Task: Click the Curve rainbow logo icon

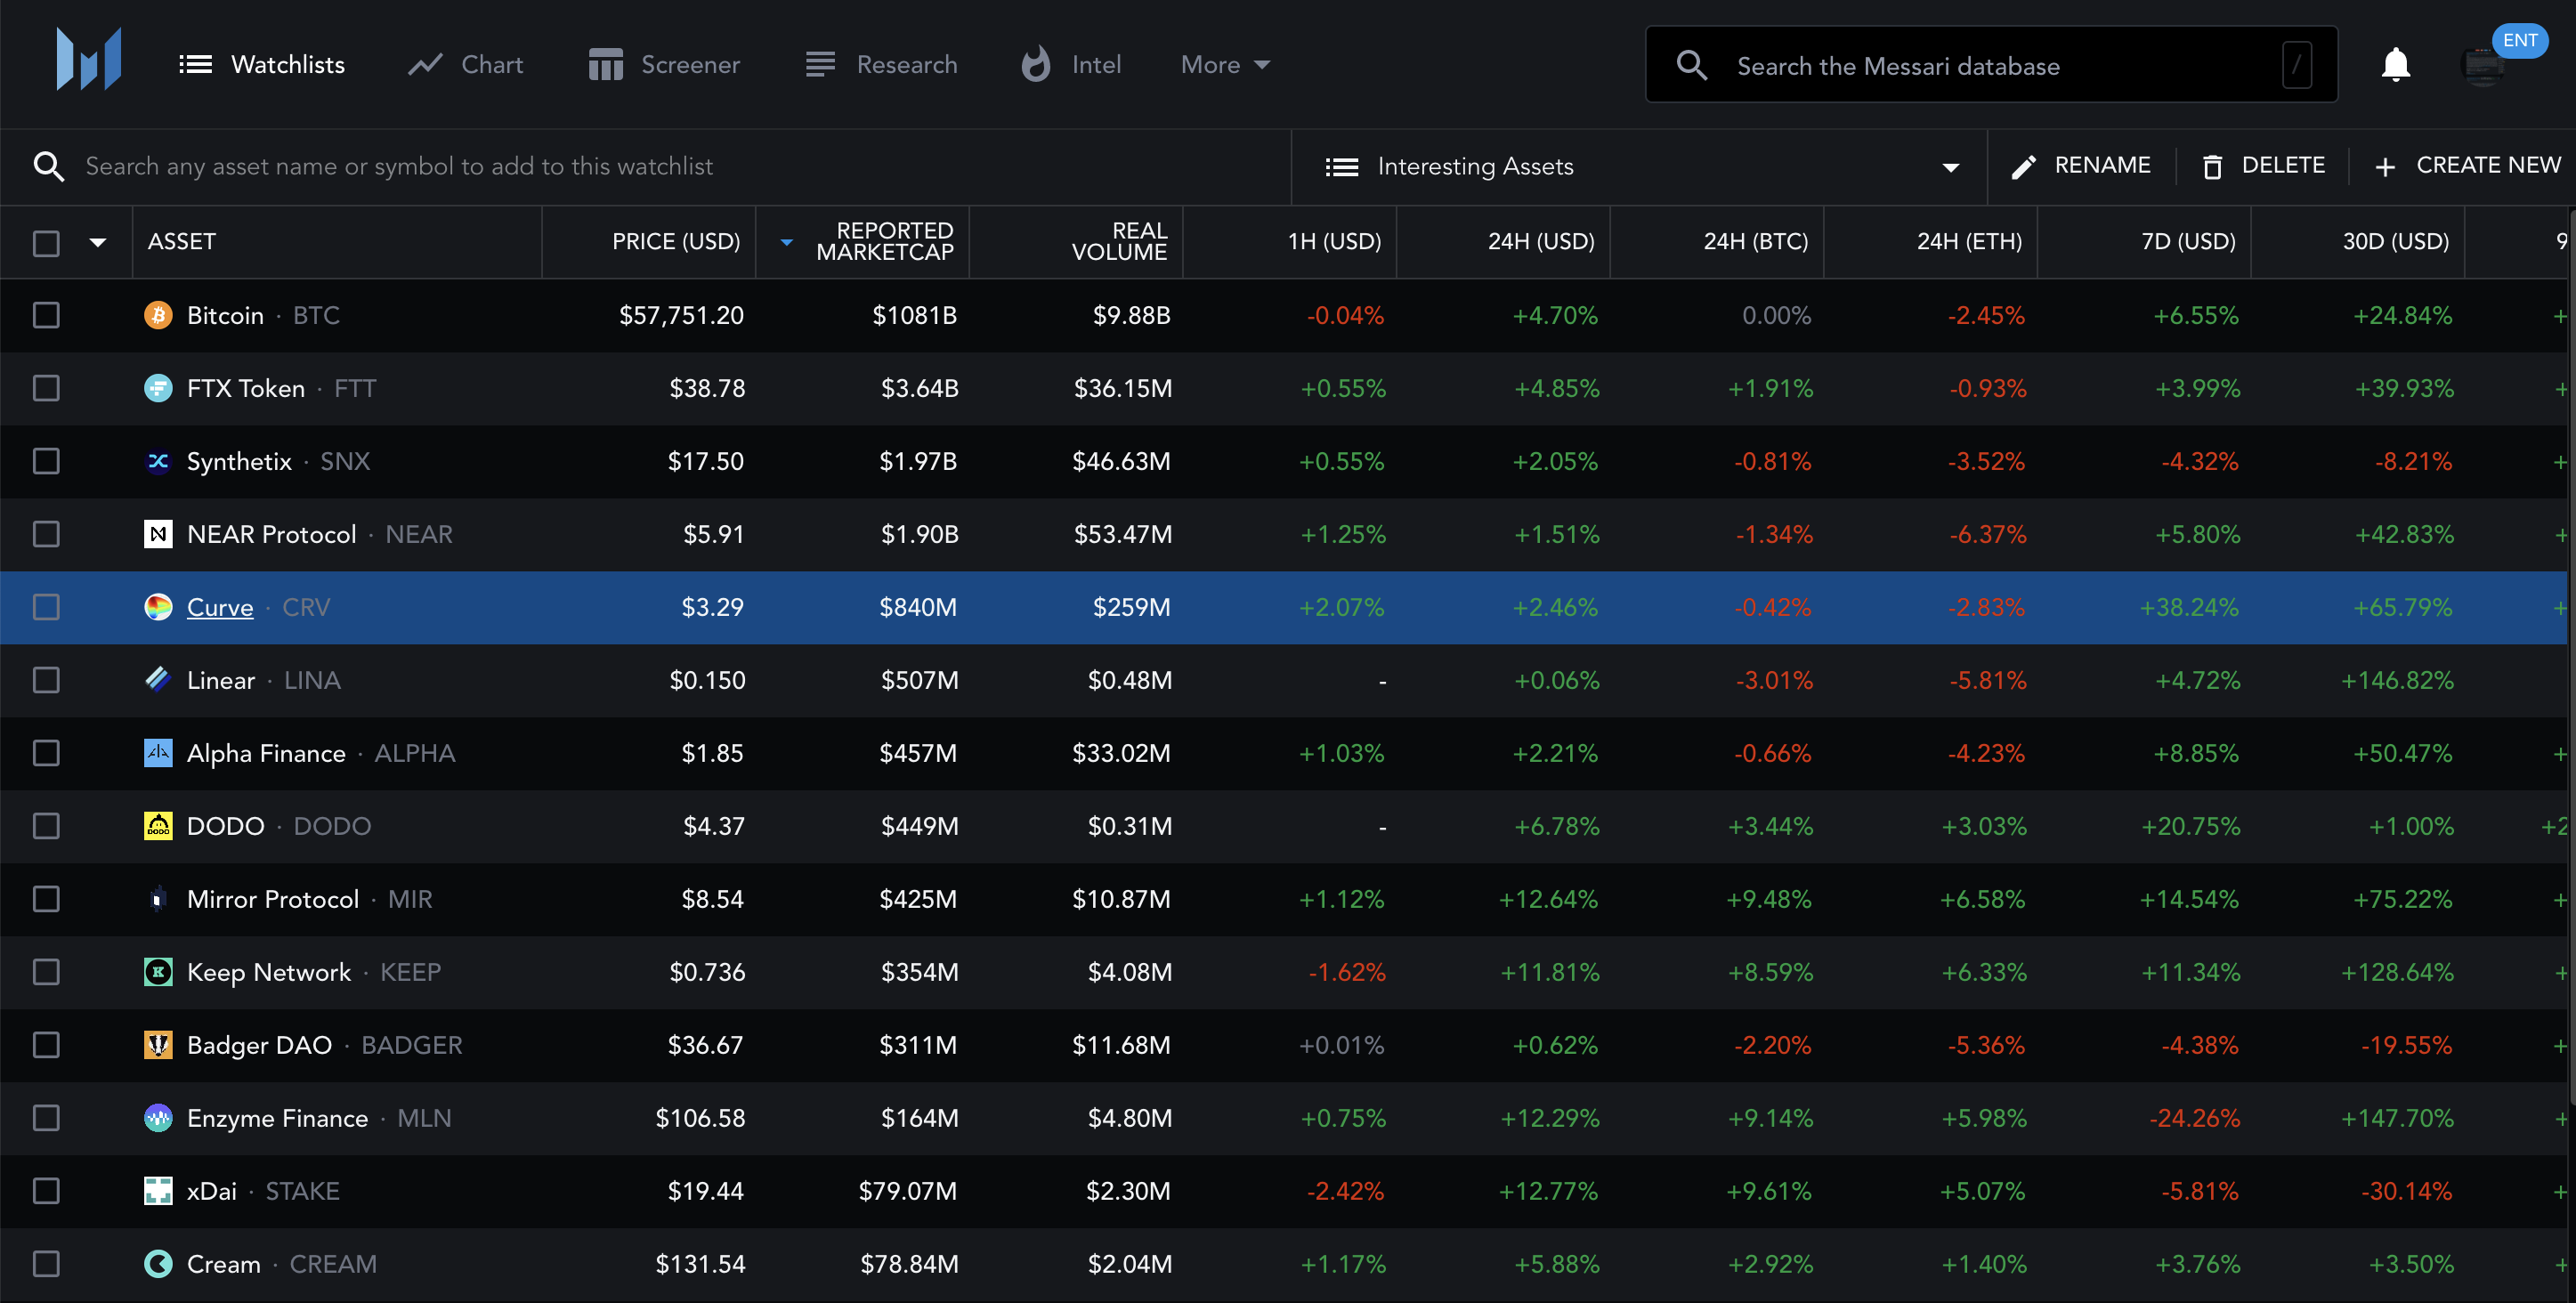Action: [158, 607]
